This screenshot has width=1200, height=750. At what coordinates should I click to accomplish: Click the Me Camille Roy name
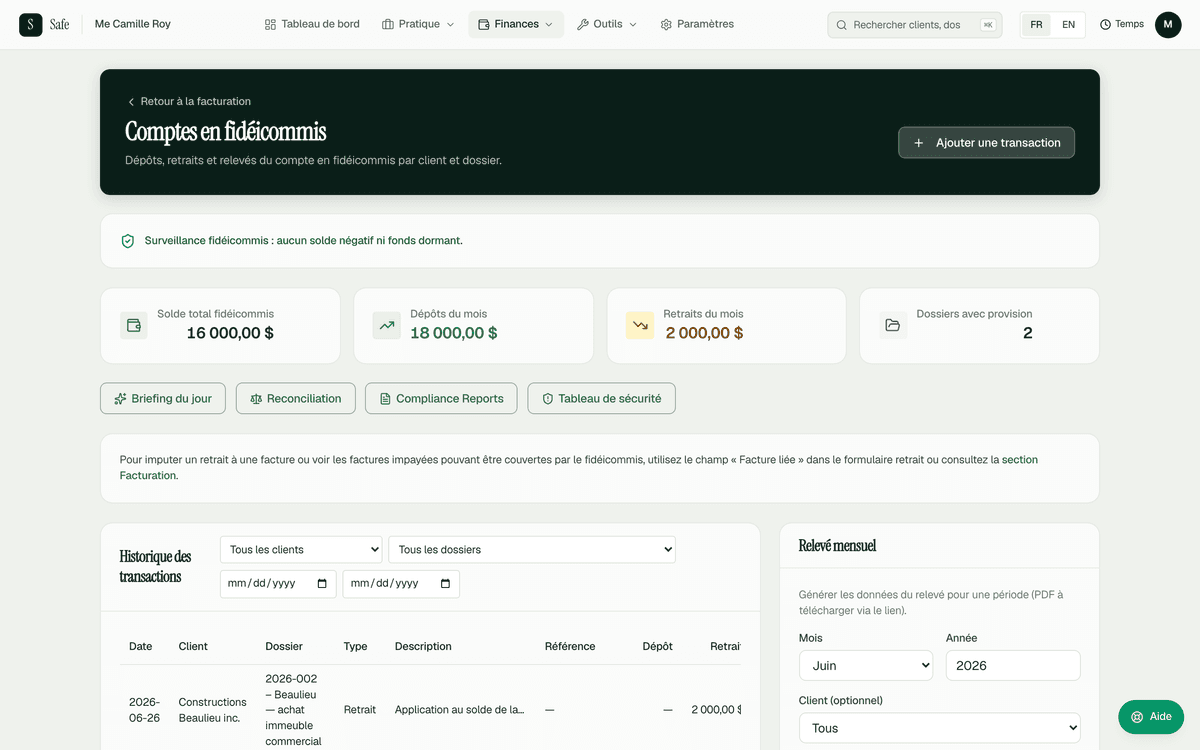(x=133, y=24)
